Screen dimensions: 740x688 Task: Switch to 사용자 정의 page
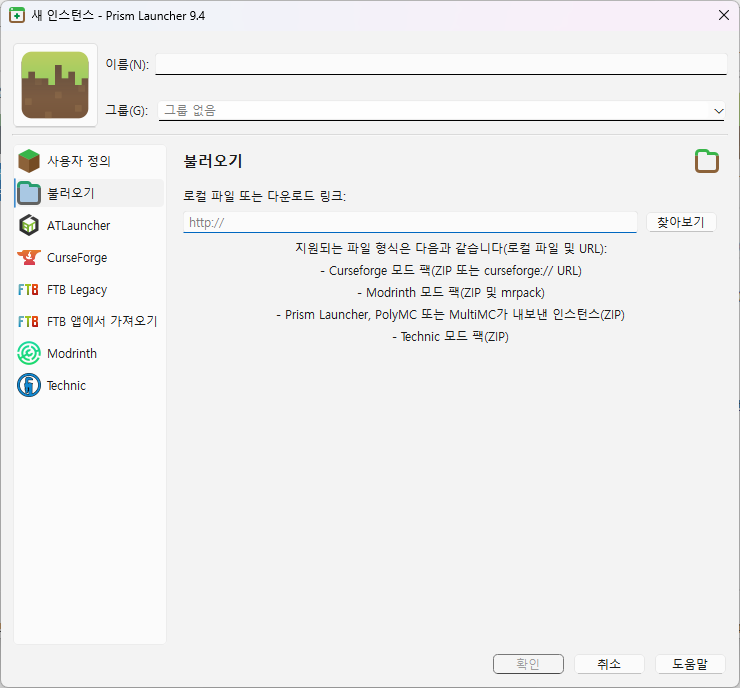90,161
